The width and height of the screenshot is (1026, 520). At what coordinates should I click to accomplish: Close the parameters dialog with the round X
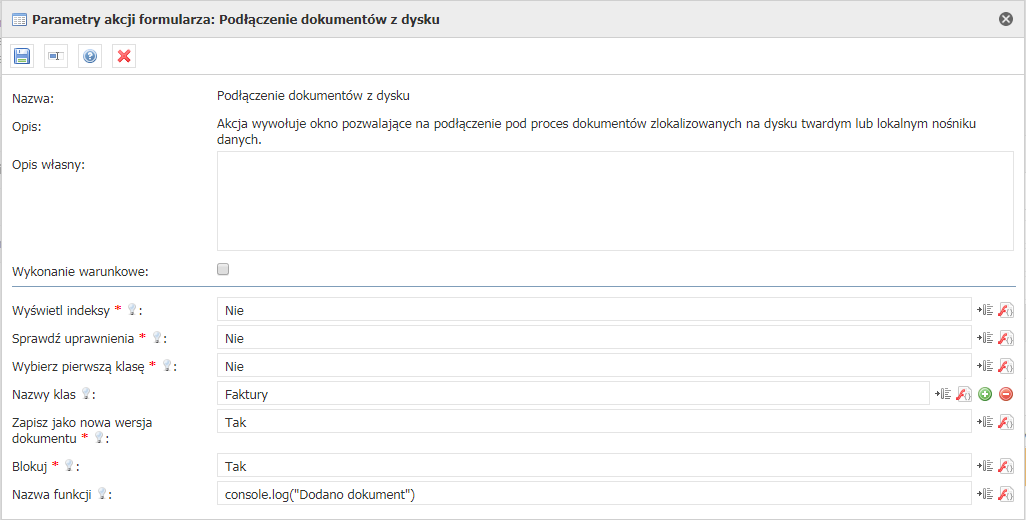(1006, 19)
